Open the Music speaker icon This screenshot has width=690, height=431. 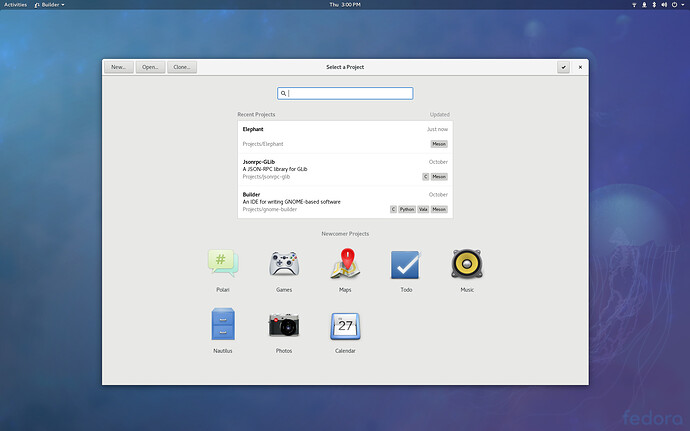(467, 264)
